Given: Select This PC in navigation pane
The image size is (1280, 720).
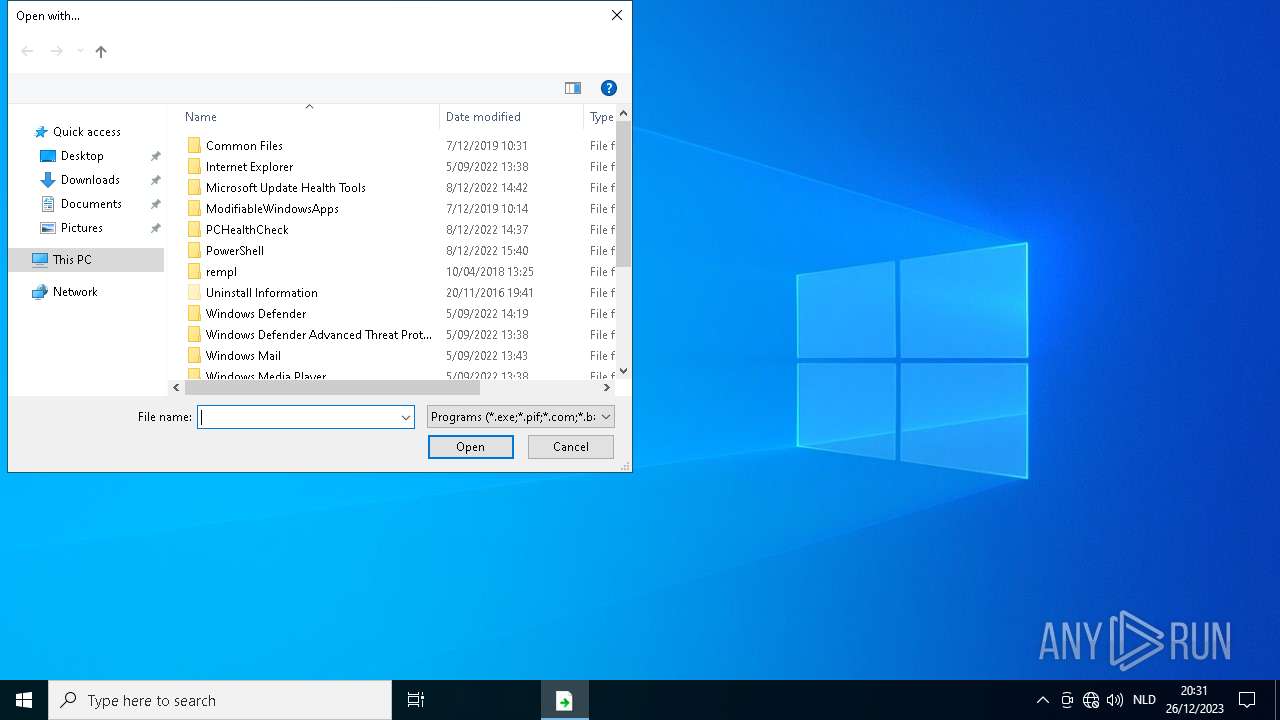Looking at the screenshot, I should tap(72, 260).
